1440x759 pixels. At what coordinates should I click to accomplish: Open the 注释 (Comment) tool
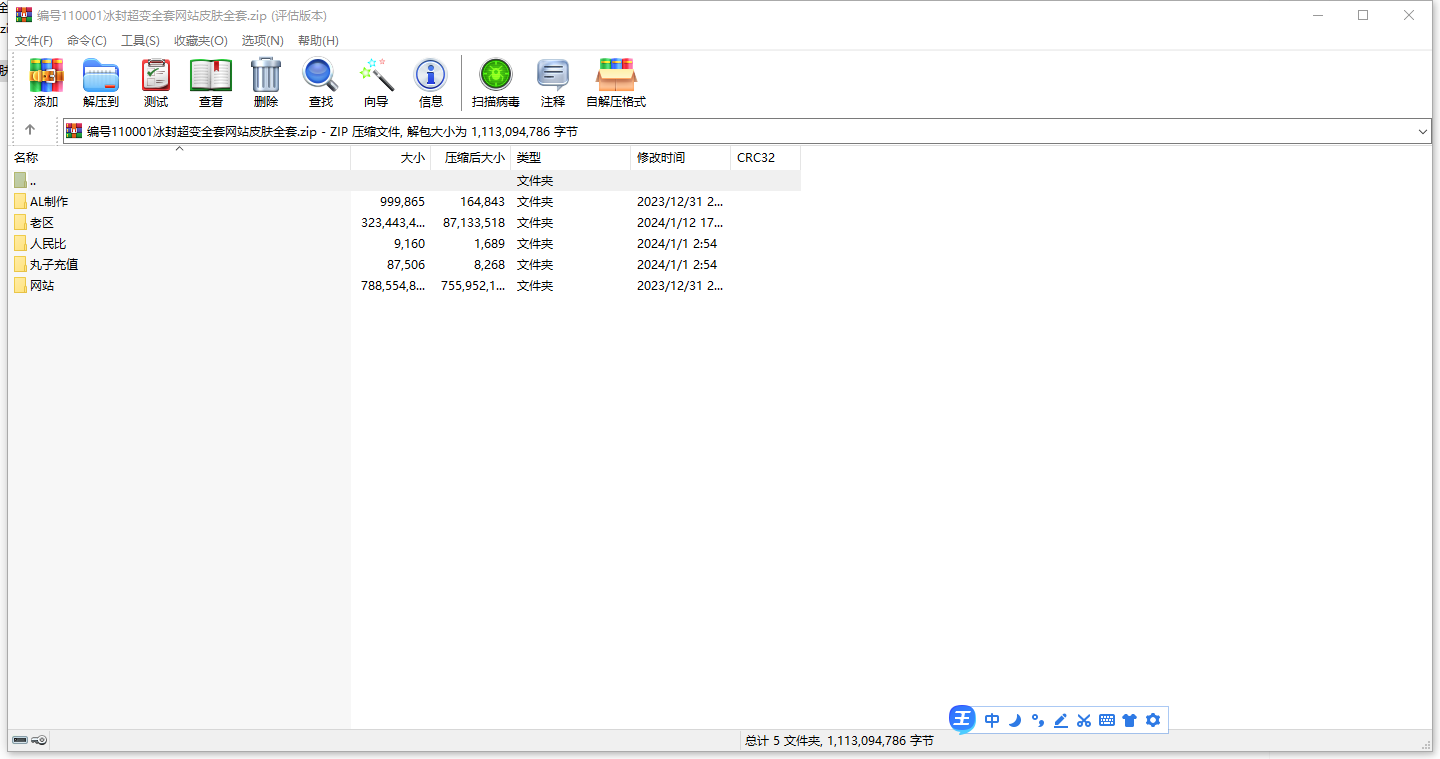coord(553,76)
